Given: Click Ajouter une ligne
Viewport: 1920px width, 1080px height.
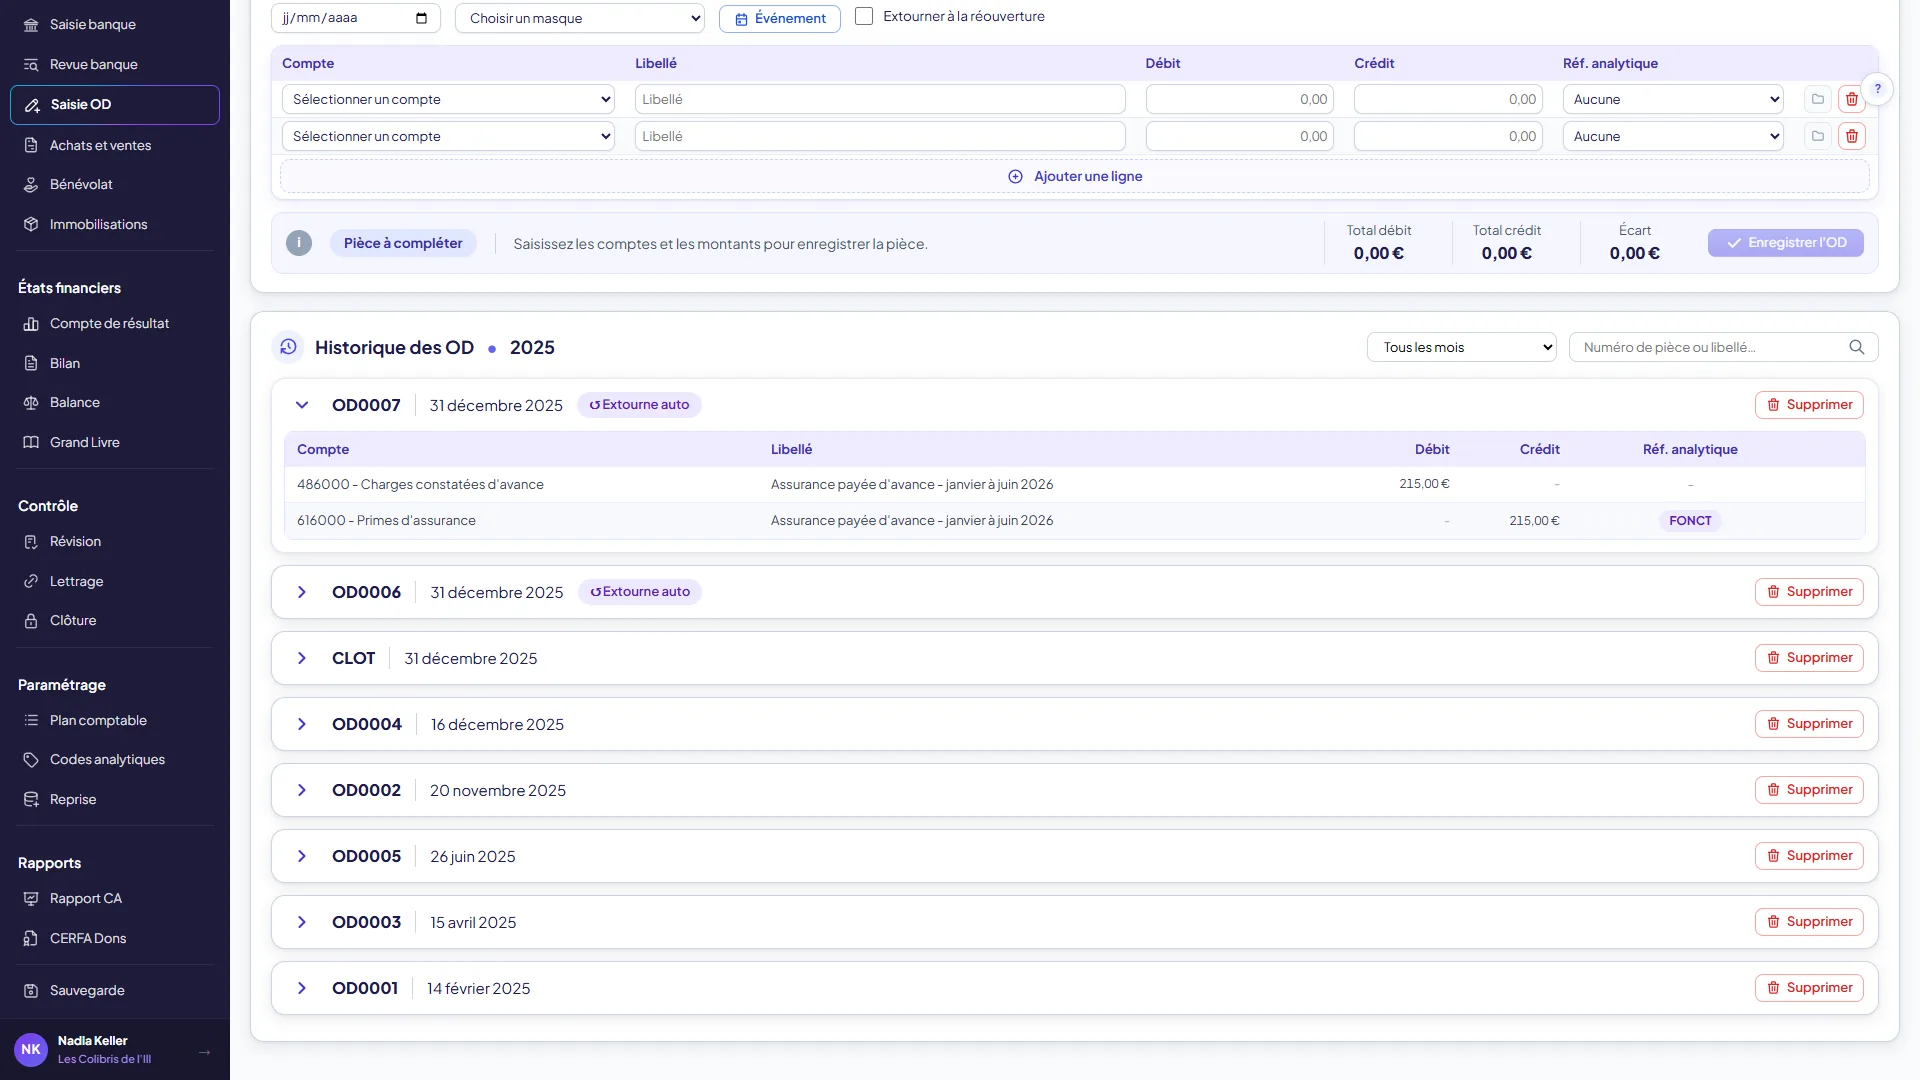Looking at the screenshot, I should 1075,176.
